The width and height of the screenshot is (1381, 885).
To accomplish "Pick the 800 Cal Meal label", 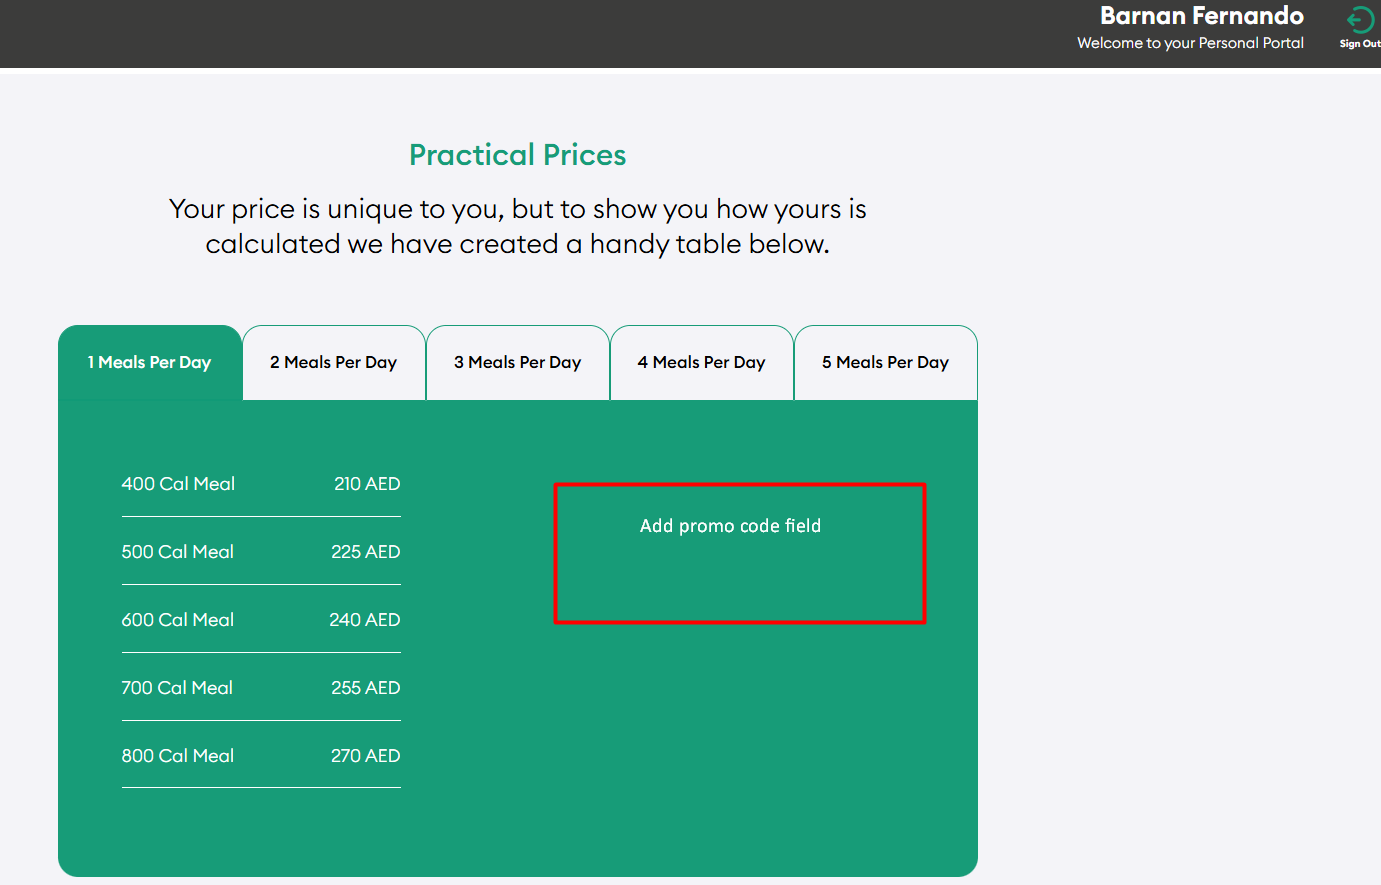I will 178,756.
